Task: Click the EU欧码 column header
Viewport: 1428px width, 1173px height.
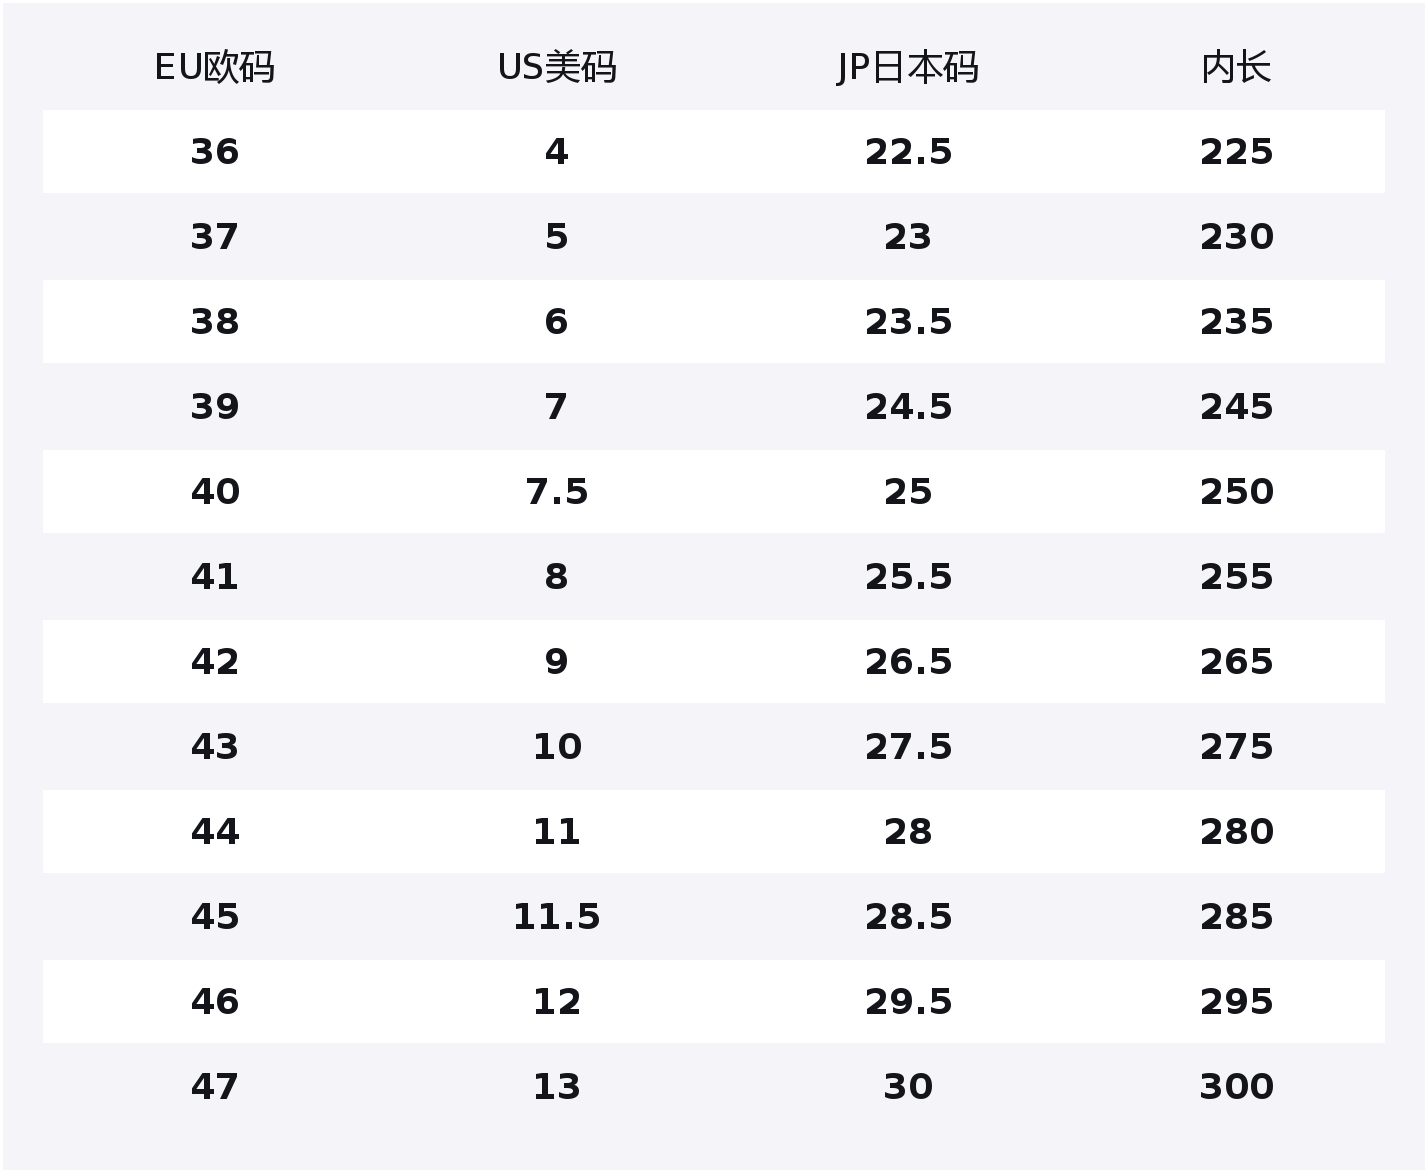Action: pyautogui.click(x=214, y=68)
